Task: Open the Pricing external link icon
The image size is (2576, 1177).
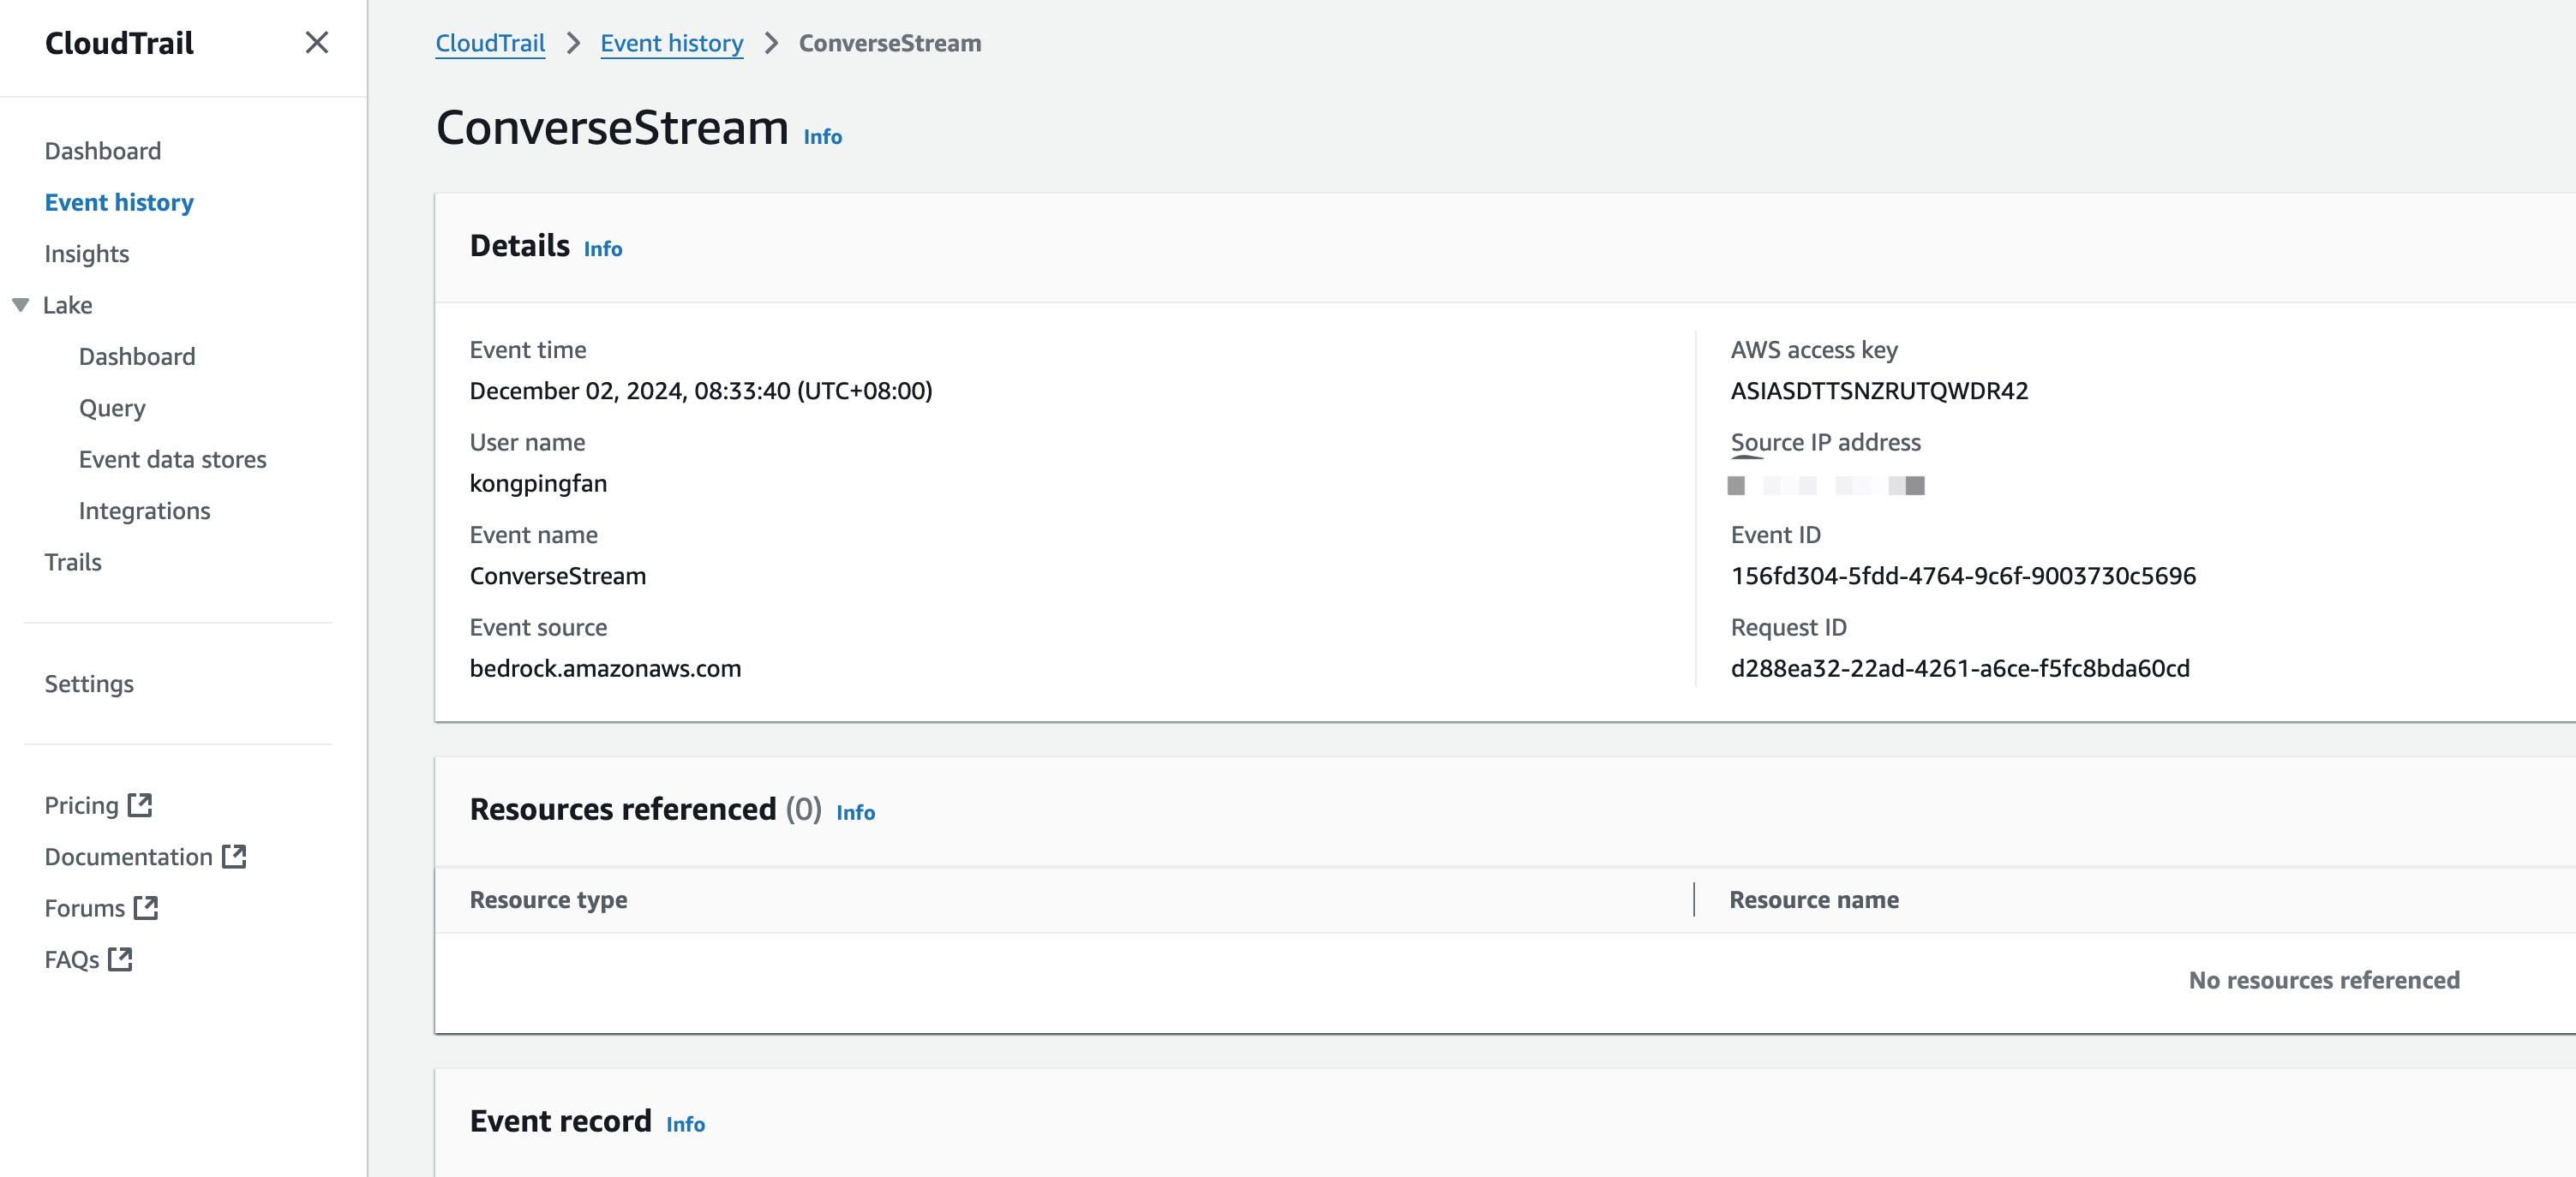Action: pos(140,804)
